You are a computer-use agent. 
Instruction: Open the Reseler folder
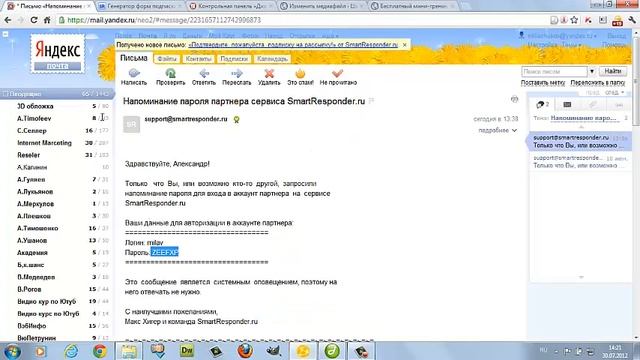tap(29, 155)
